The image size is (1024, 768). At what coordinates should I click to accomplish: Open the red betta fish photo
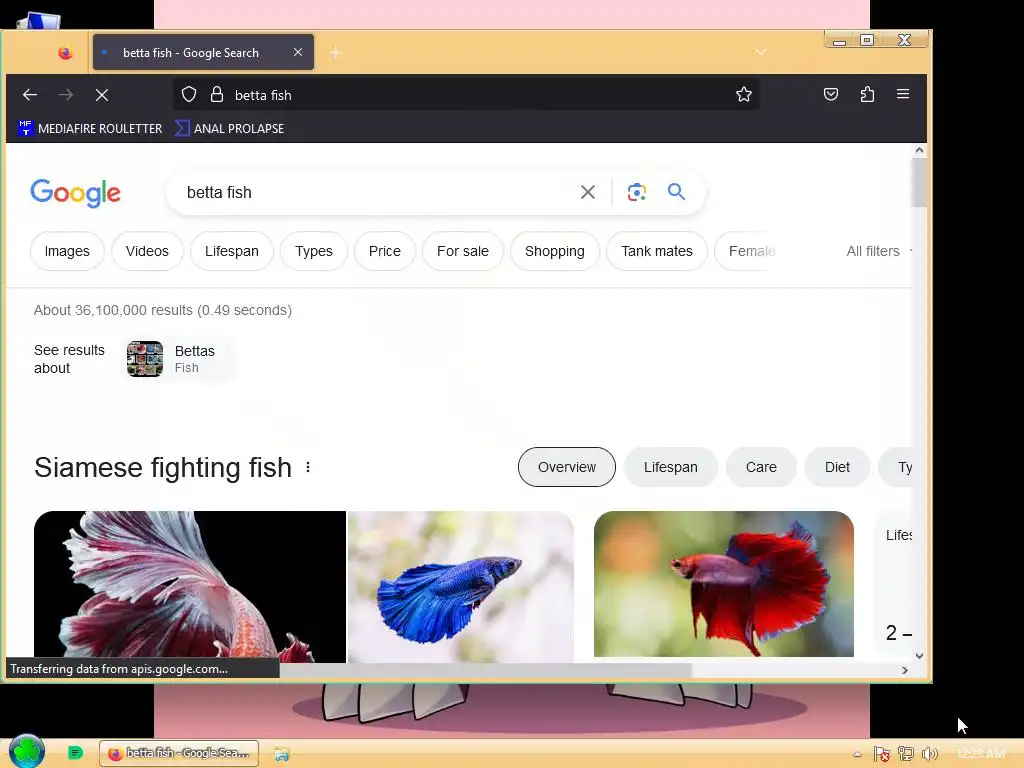click(x=724, y=584)
